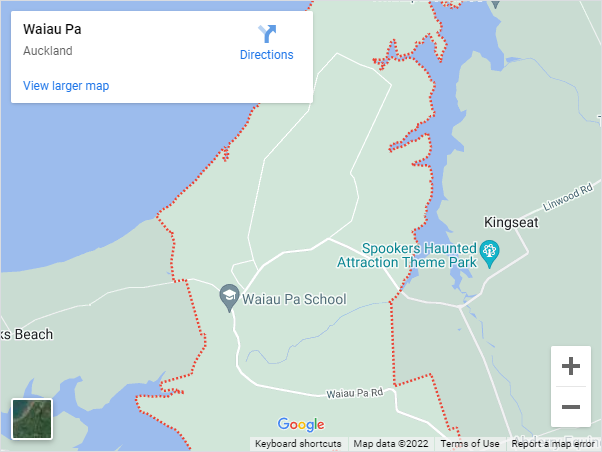This screenshot has height=452, width=602.
Task: Select the Spookers Haunted Attraction Theme Park label
Action: pyautogui.click(x=407, y=255)
